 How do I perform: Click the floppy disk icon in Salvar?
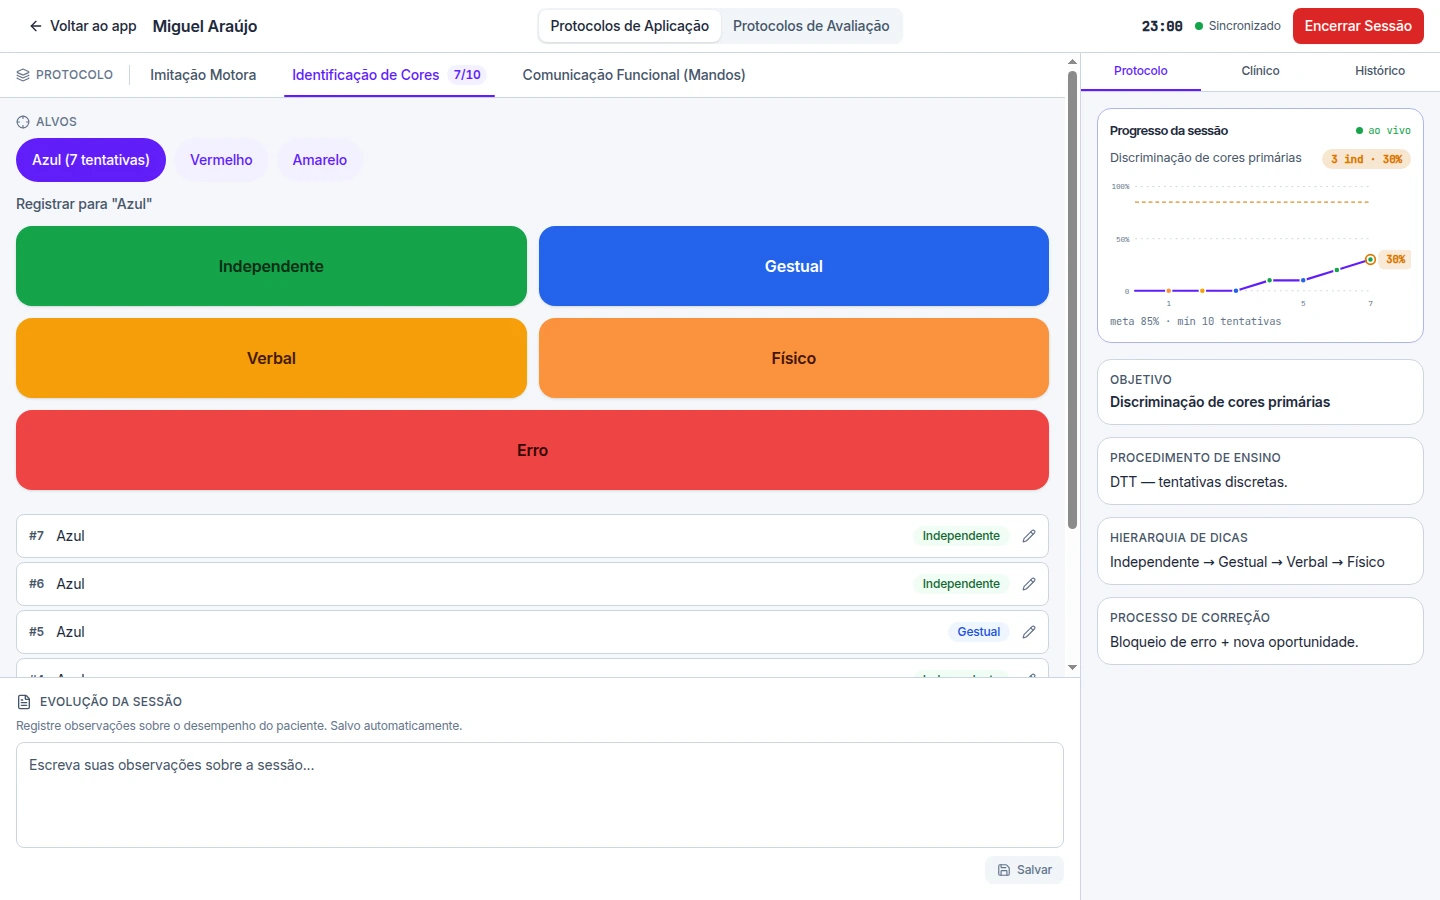click(x=1004, y=870)
